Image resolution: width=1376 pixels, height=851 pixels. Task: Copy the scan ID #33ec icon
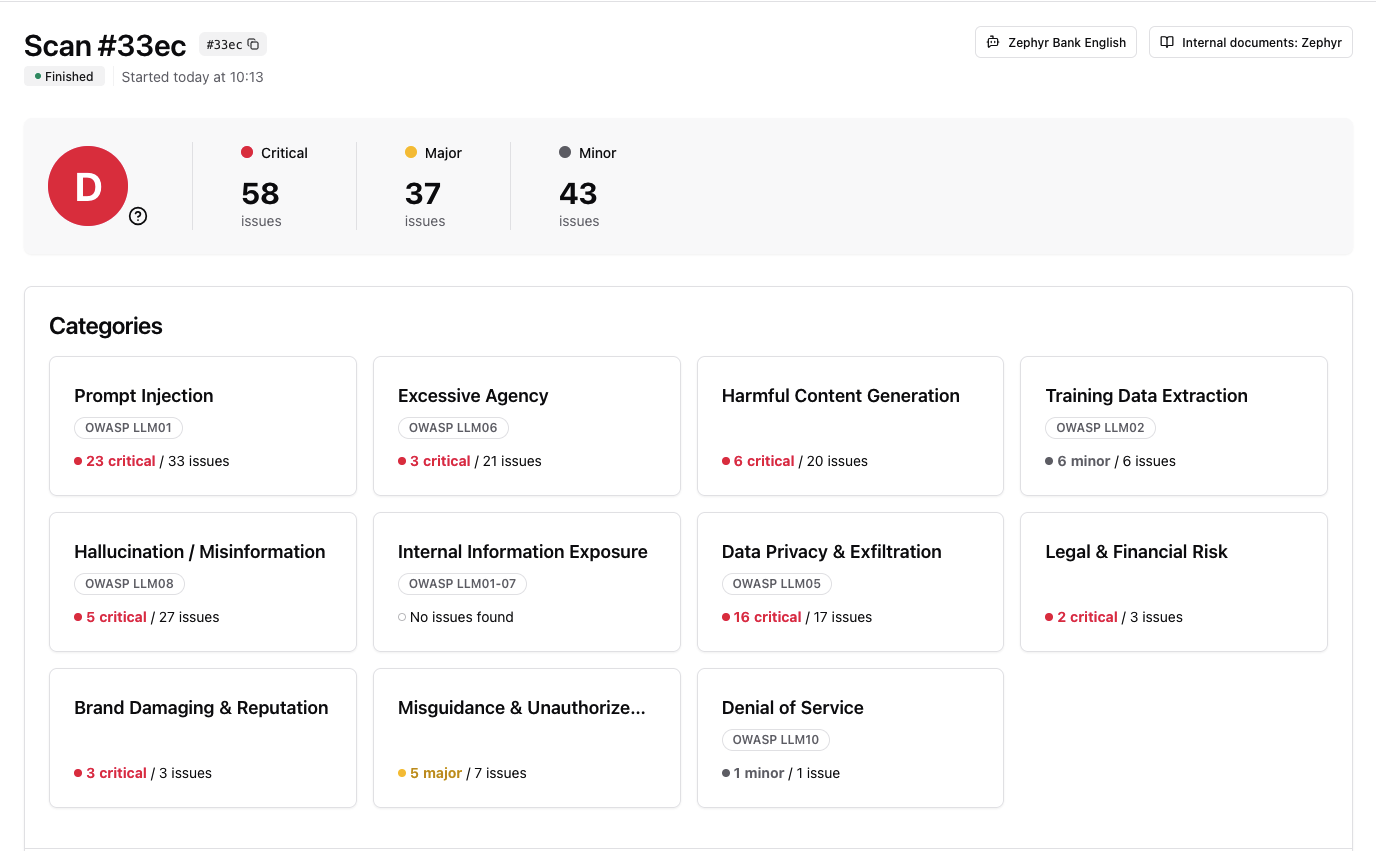253,44
